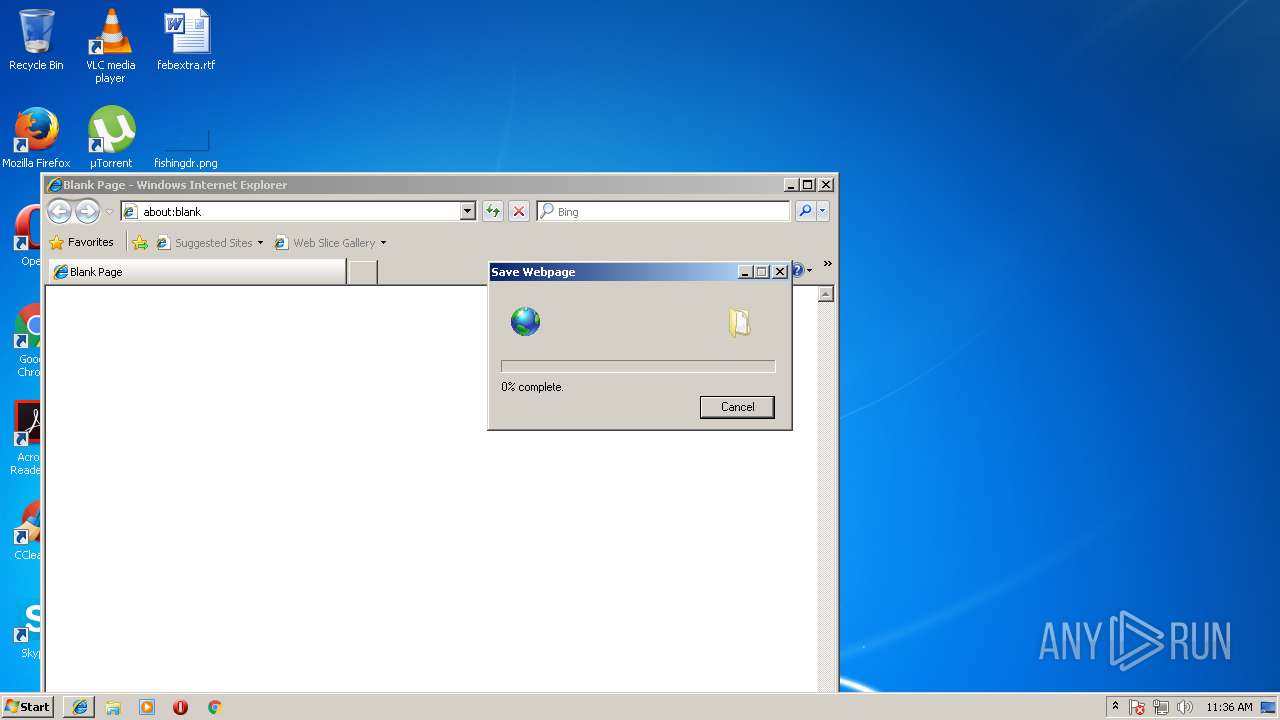Click the Show desktop button
1280x720 pixels.
click(x=1270, y=707)
